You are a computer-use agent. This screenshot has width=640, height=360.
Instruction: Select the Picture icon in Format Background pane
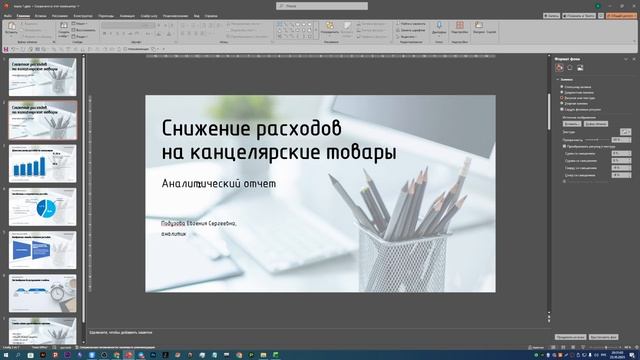point(580,68)
